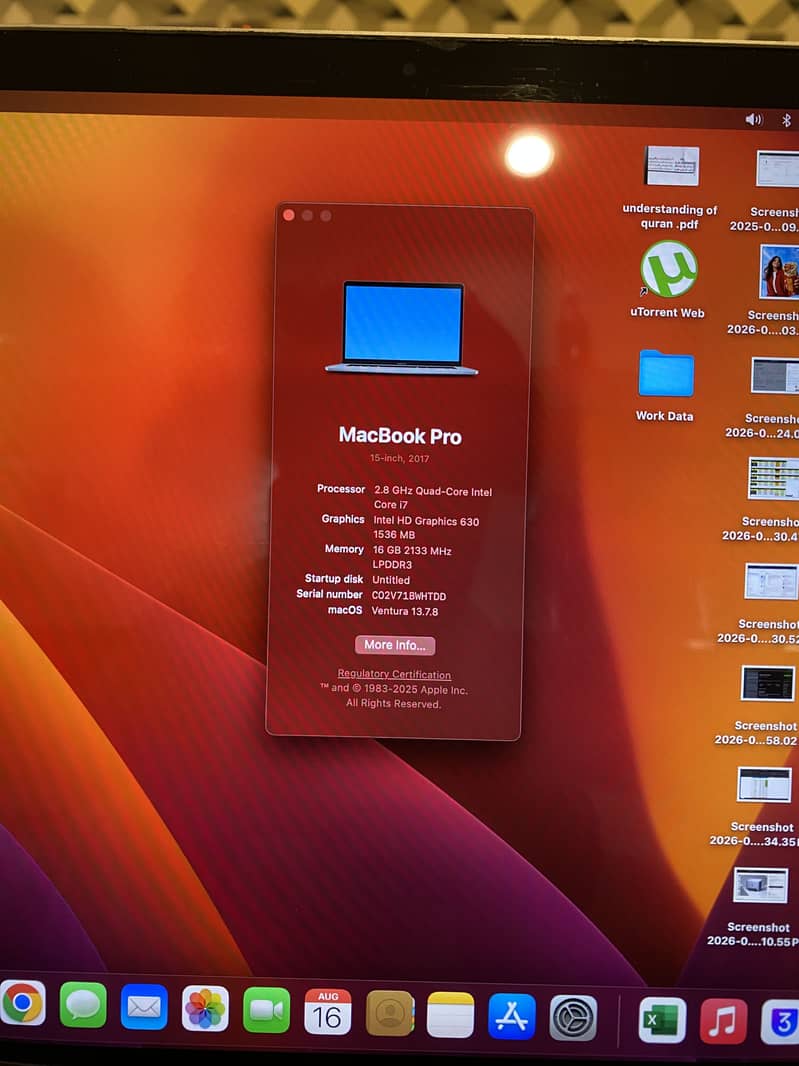
Task: Click the volume icon in the menu bar
Action: click(x=753, y=120)
